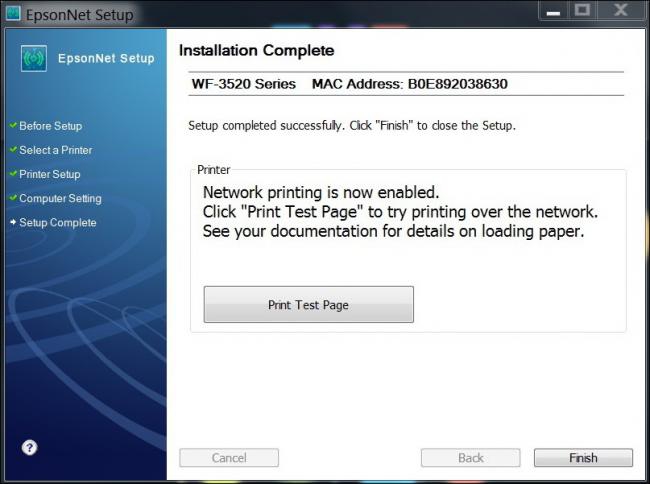650x484 pixels.
Task: Click the 'Network printing is now enabled' line
Action: [321, 193]
